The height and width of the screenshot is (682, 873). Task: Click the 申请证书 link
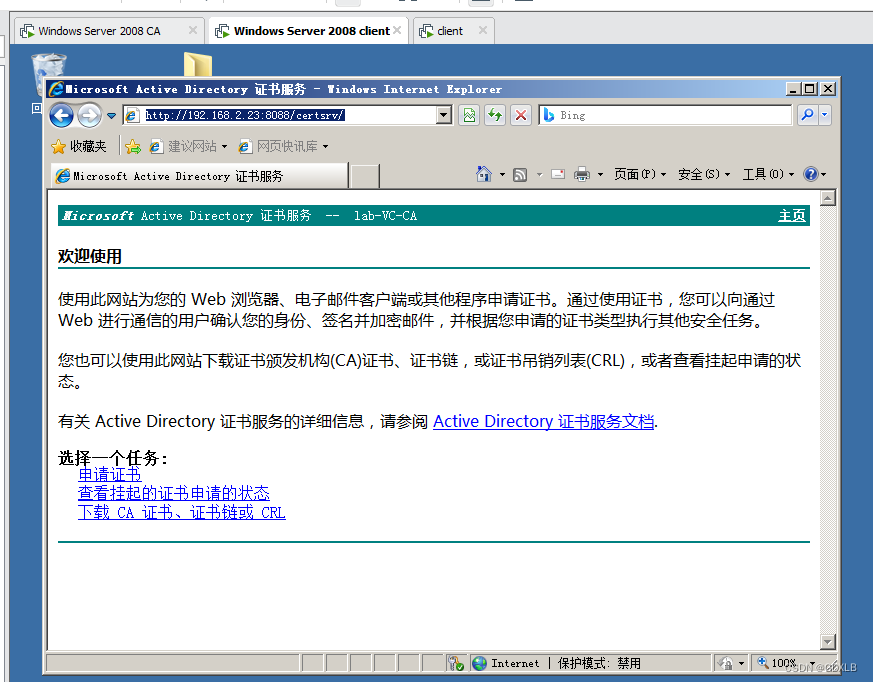110,474
